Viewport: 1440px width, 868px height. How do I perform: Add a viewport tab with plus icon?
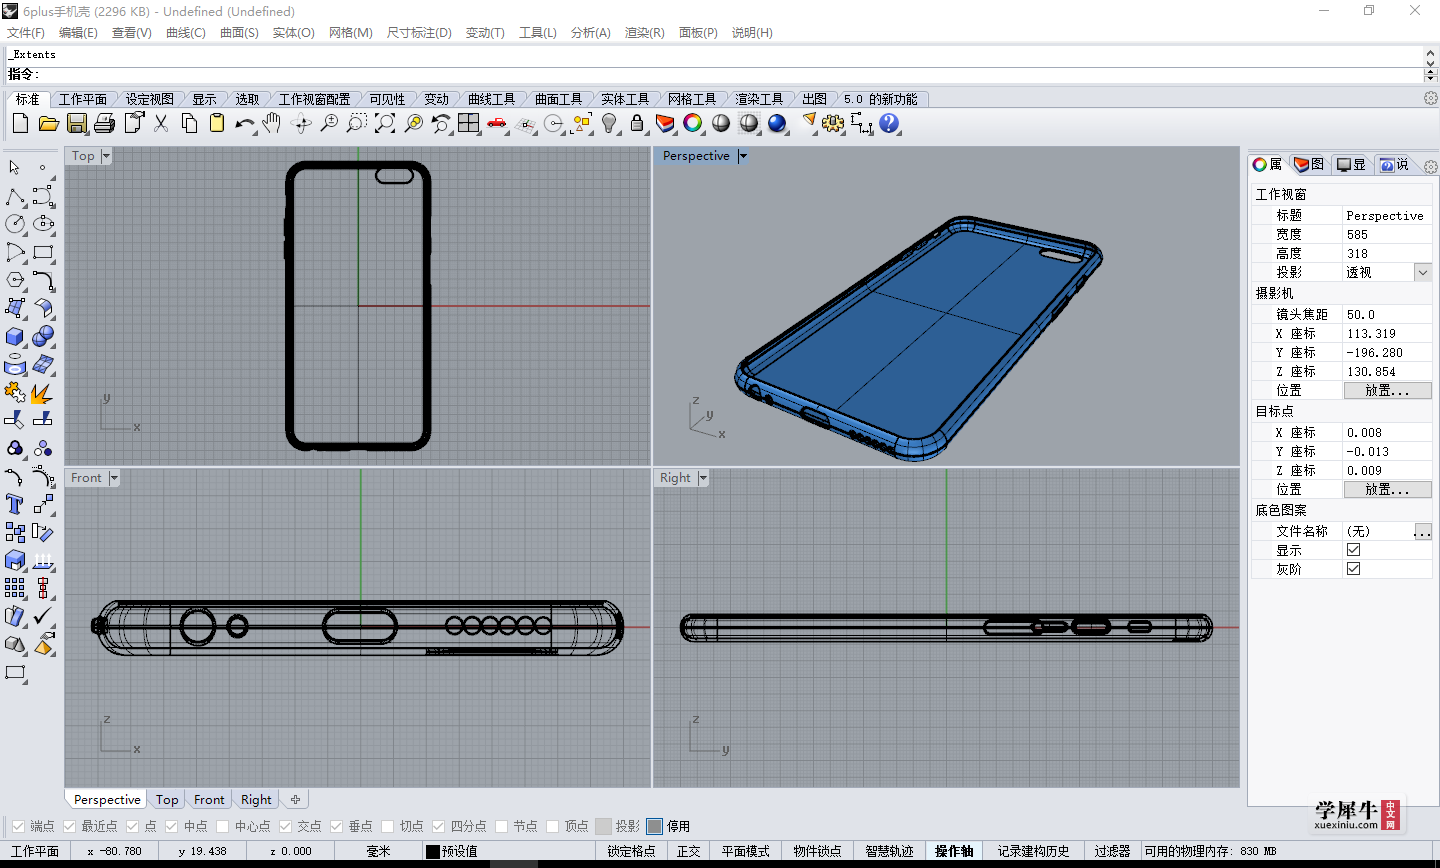[295, 799]
